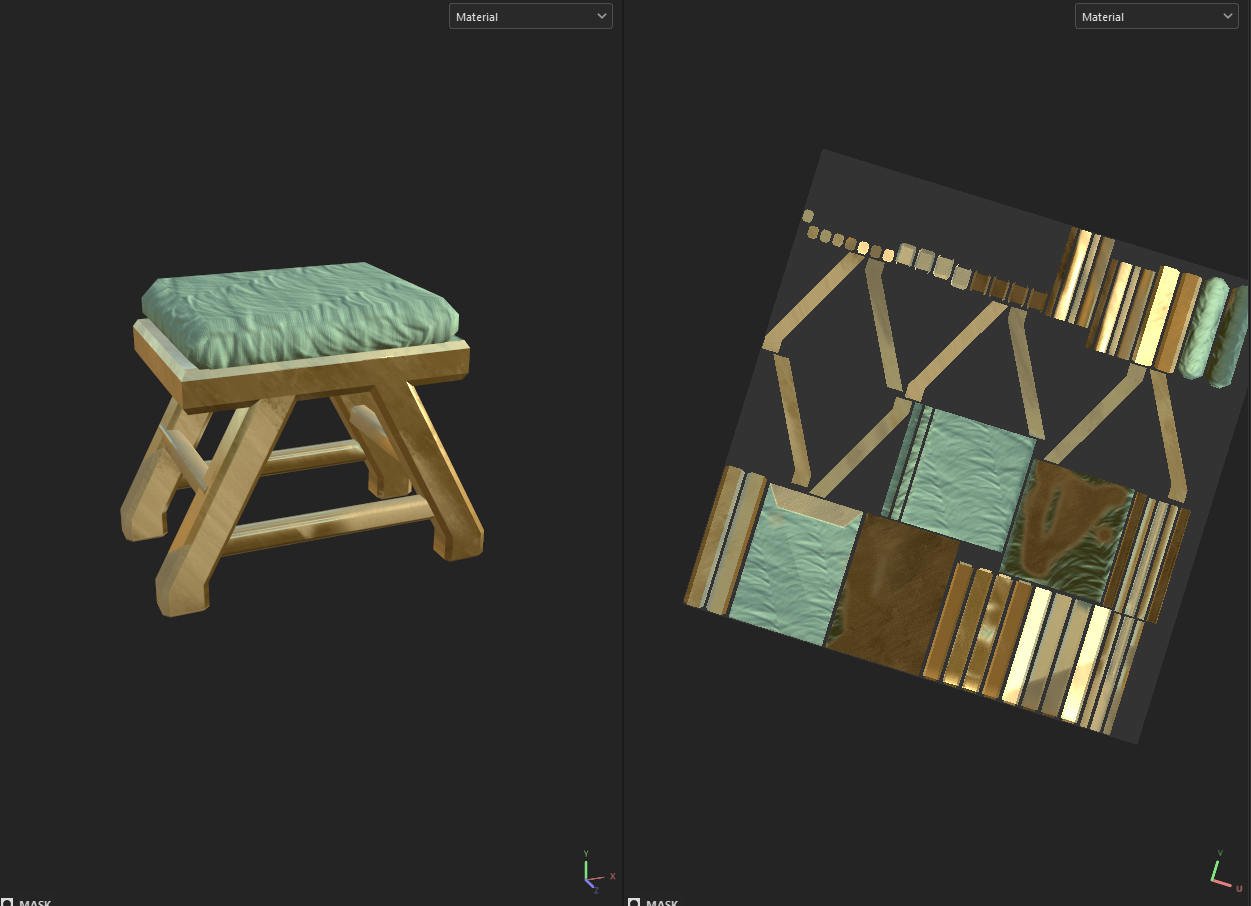Select the green cushion on the stool model
Image resolution: width=1251 pixels, height=906 pixels.
pyautogui.click(x=300, y=313)
